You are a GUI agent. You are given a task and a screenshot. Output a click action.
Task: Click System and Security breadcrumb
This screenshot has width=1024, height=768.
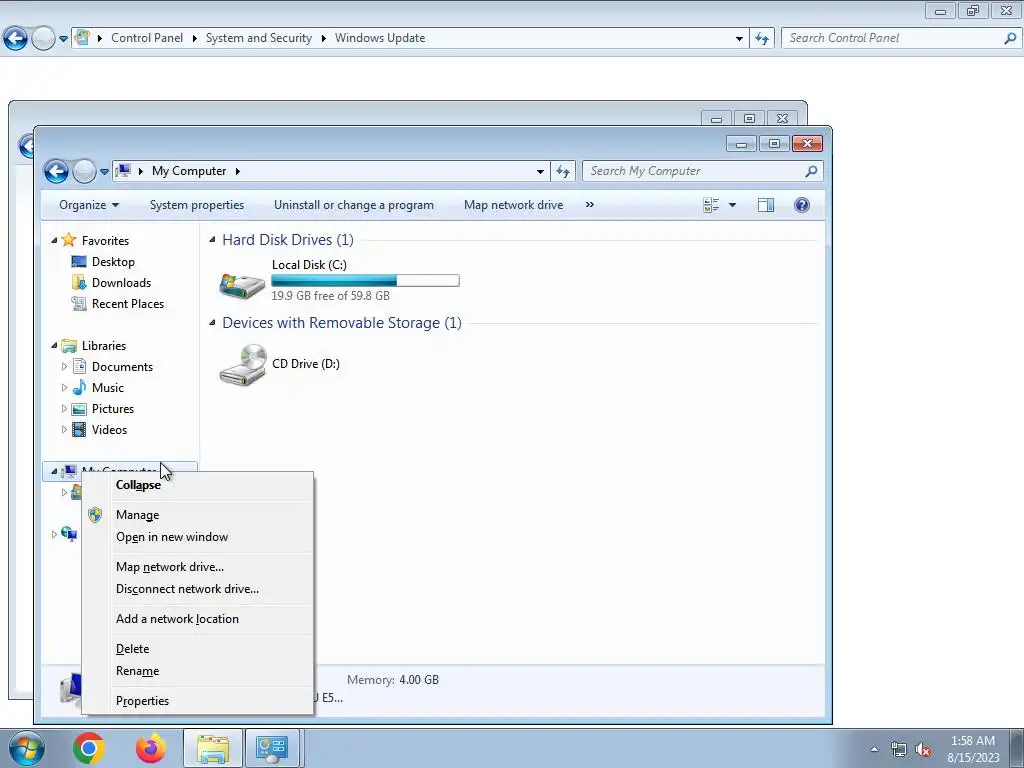click(x=259, y=39)
